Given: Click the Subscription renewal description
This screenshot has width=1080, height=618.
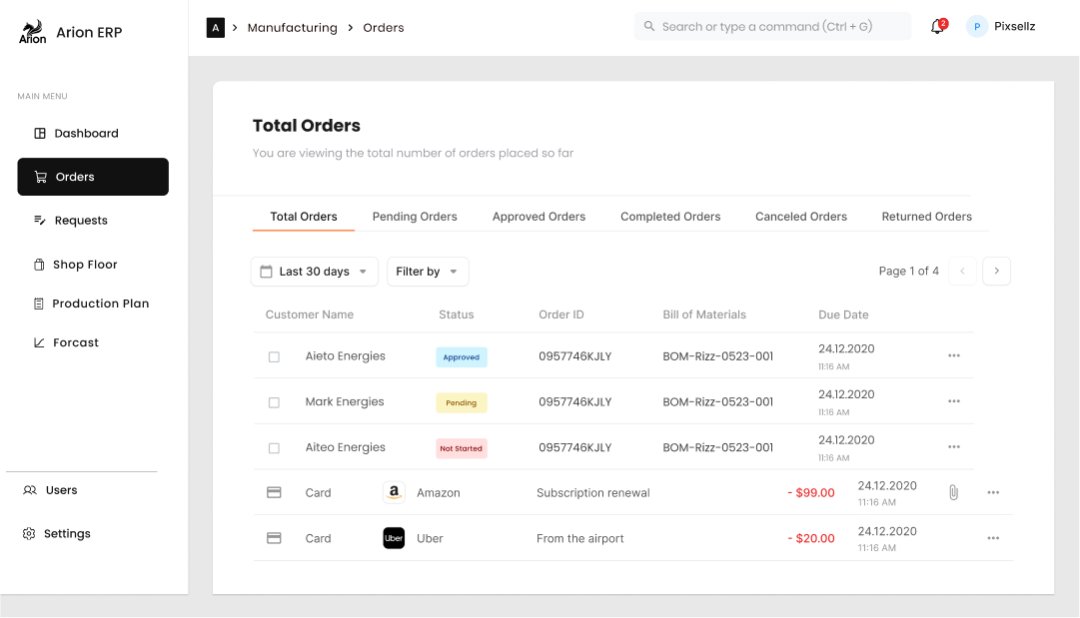Looking at the screenshot, I should (x=593, y=493).
